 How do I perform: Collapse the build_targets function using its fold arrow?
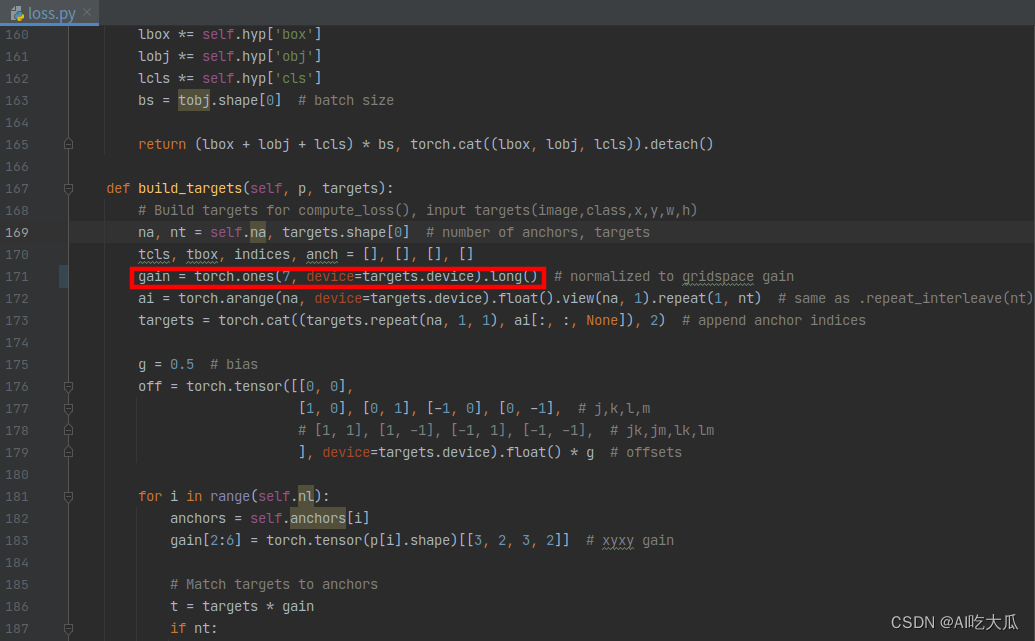click(68, 188)
